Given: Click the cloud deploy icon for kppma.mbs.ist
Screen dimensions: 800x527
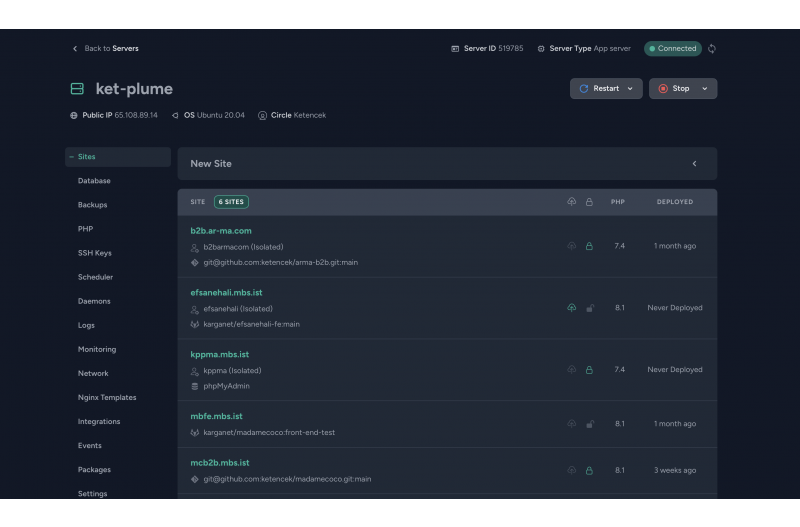Looking at the screenshot, I should click(x=572, y=370).
